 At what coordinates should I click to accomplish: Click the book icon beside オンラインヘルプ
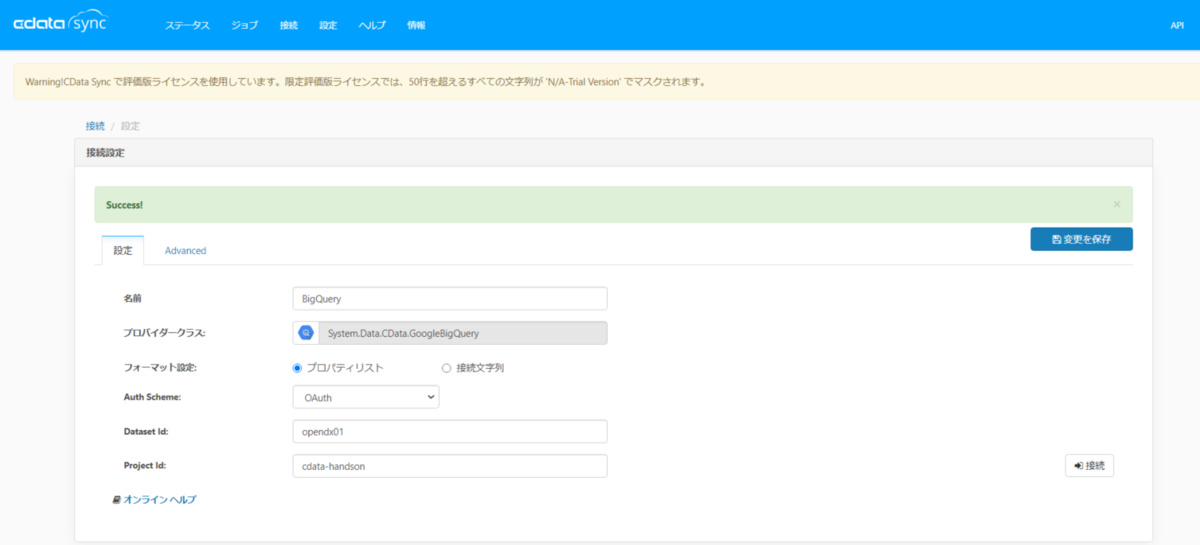click(116, 499)
